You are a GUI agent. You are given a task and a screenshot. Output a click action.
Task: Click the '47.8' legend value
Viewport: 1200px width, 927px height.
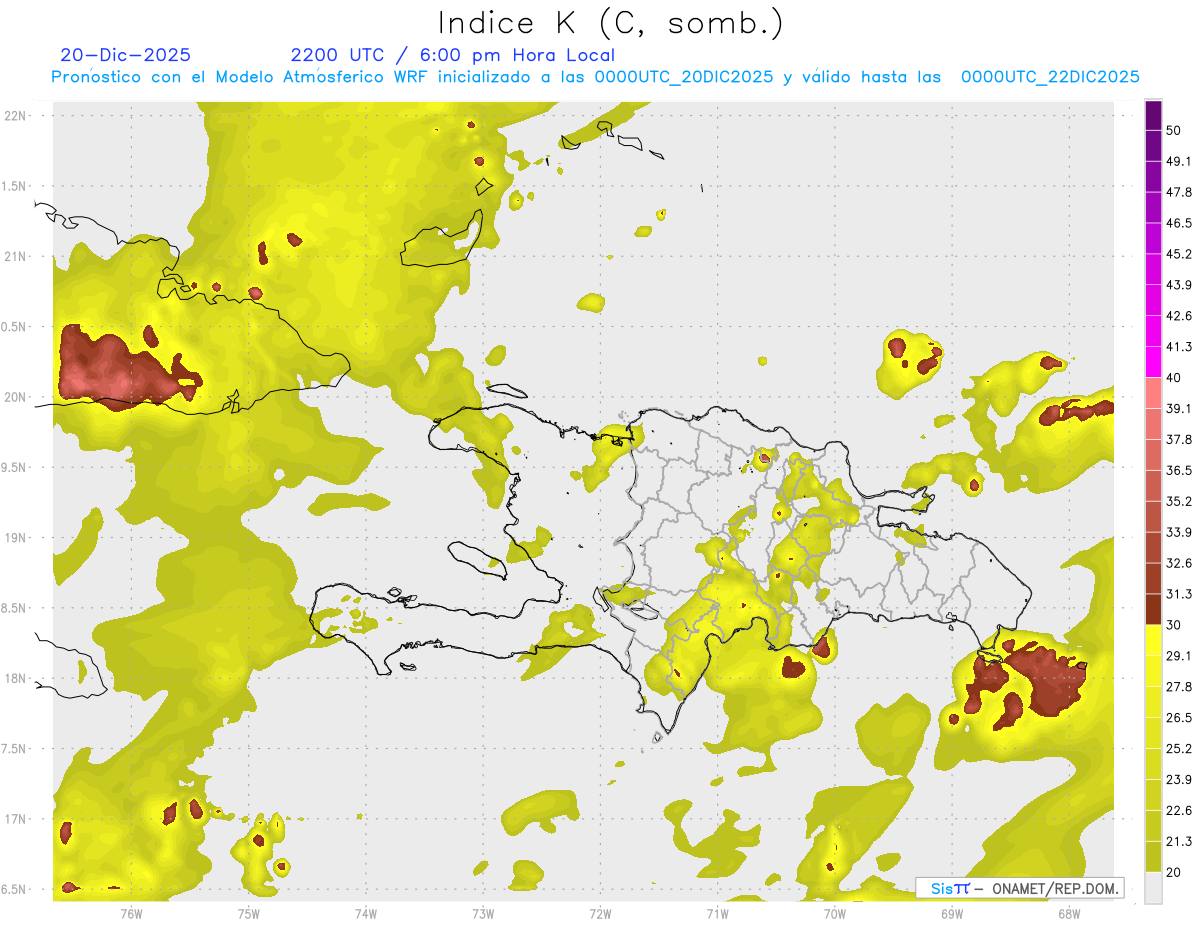pyautogui.click(x=1179, y=192)
